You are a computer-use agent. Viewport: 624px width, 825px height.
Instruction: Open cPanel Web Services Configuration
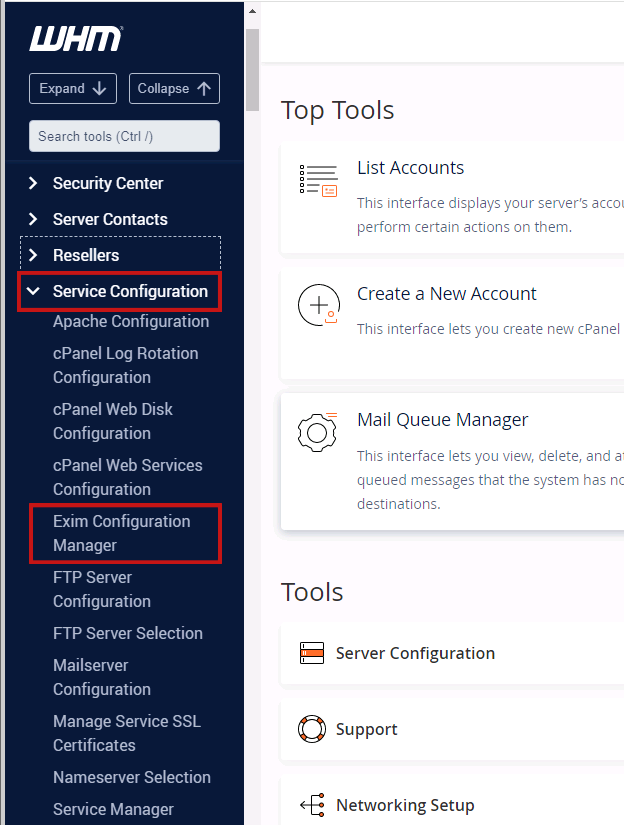tap(127, 477)
